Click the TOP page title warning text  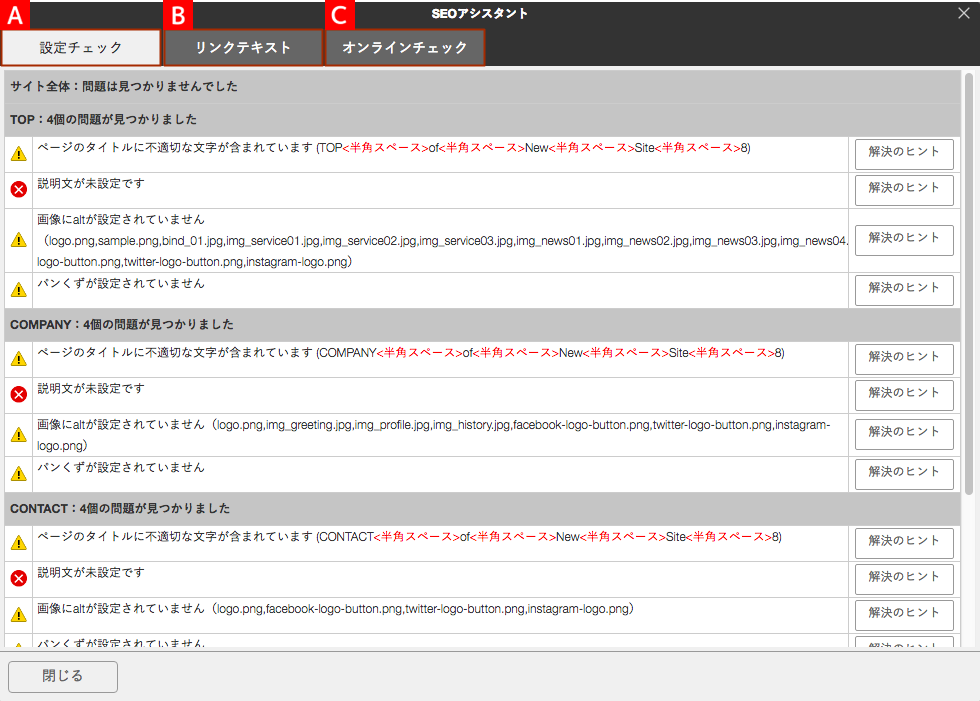tap(394, 148)
